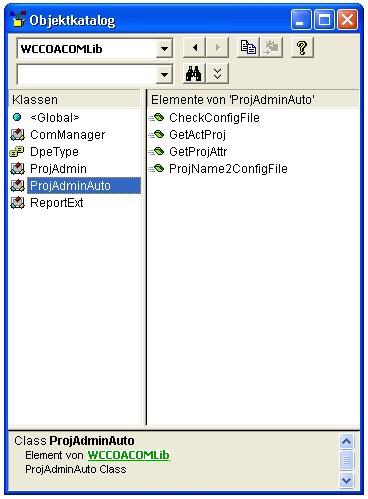
Task: Click the details pane scroll down arrow
Action: click(x=346, y=480)
